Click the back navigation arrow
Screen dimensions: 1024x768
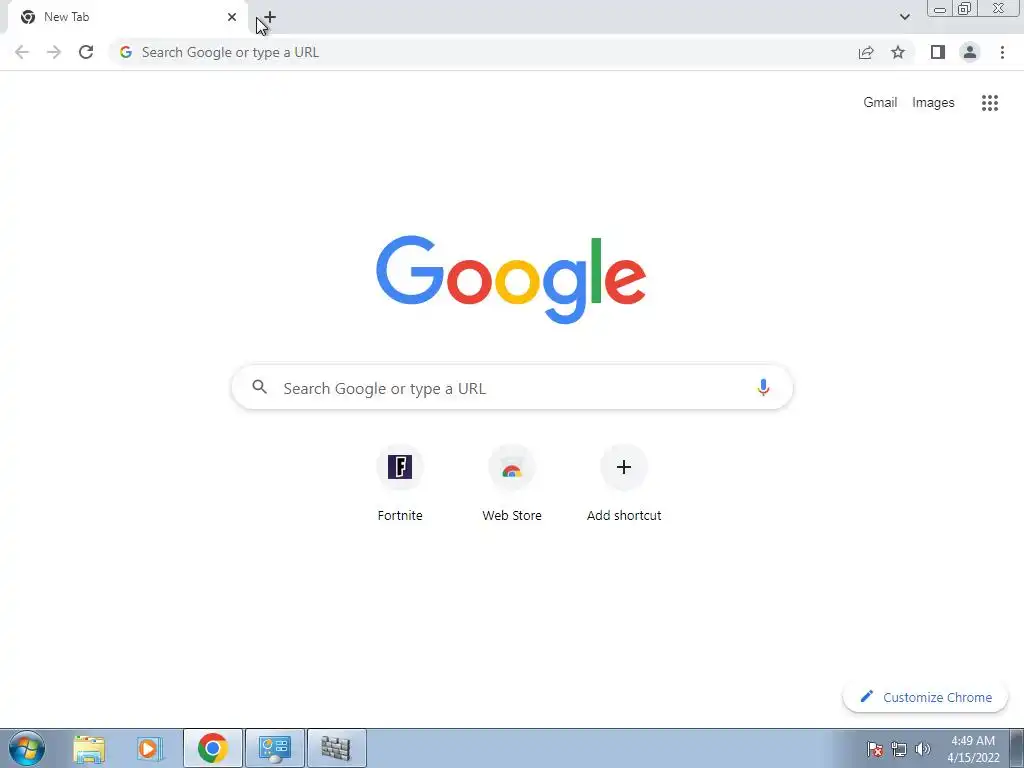(x=22, y=52)
